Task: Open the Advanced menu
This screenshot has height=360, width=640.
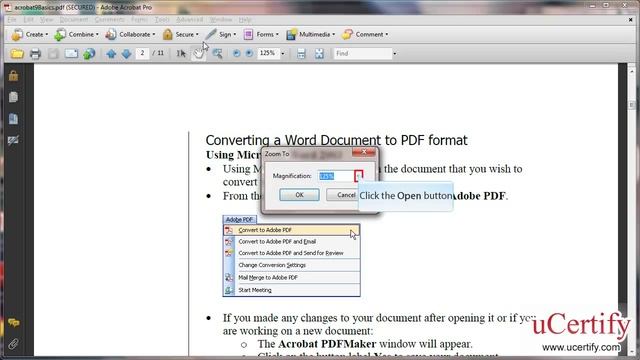Action: (189, 20)
